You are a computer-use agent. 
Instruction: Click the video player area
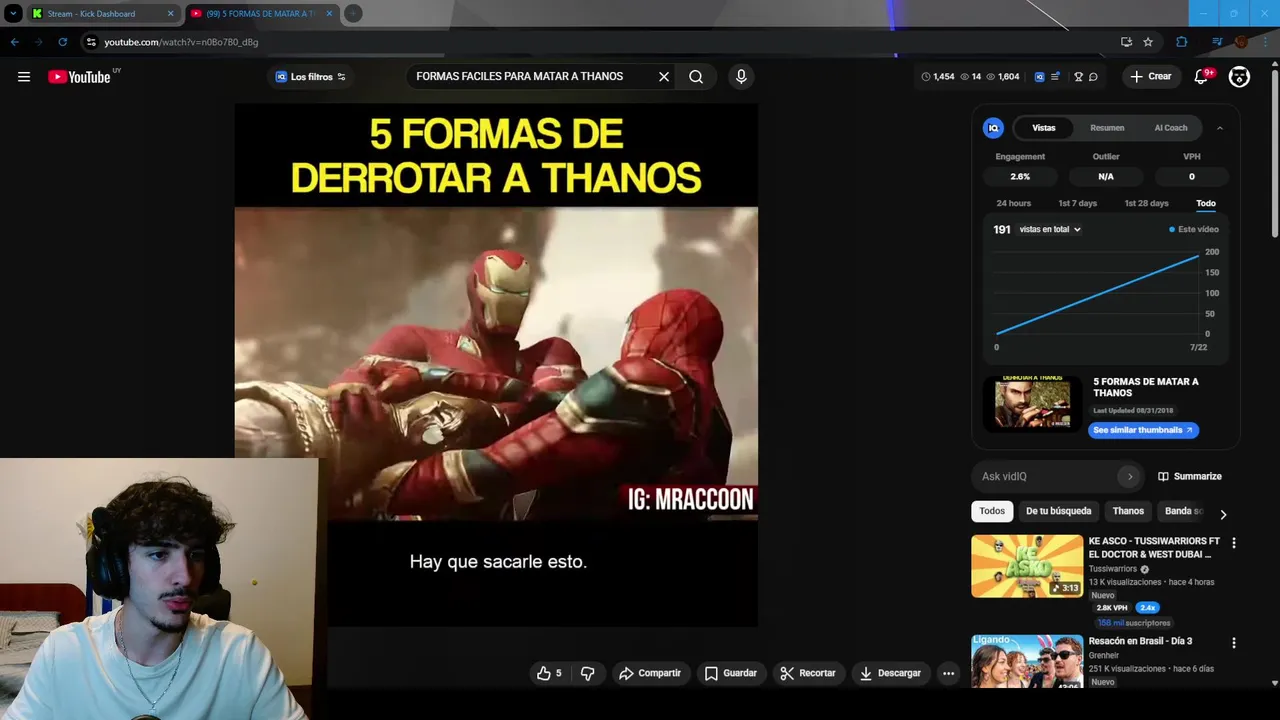(496, 365)
